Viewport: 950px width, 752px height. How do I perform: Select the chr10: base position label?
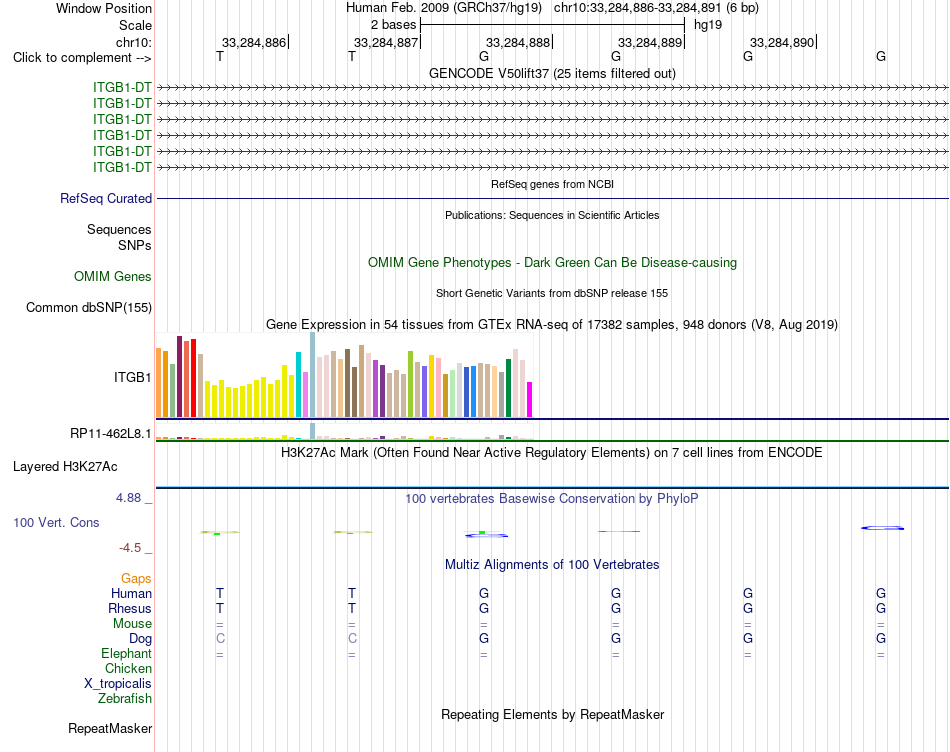click(134, 42)
